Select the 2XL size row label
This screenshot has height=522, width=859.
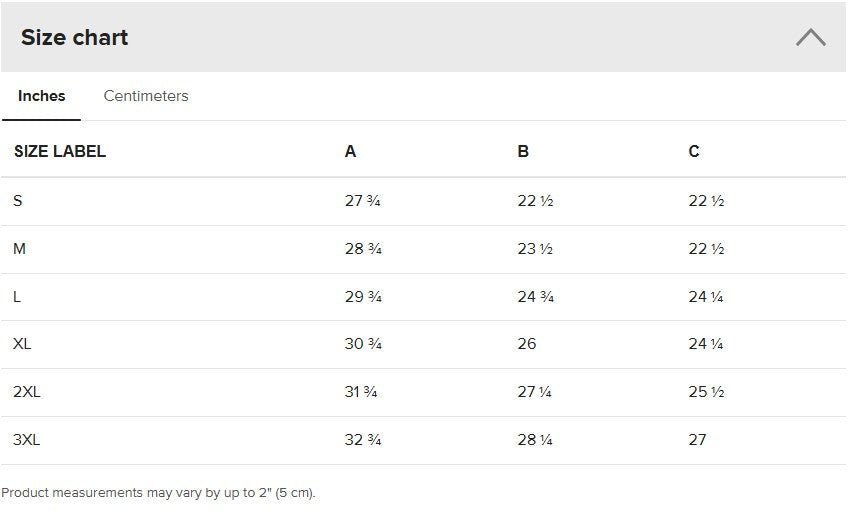[27, 392]
